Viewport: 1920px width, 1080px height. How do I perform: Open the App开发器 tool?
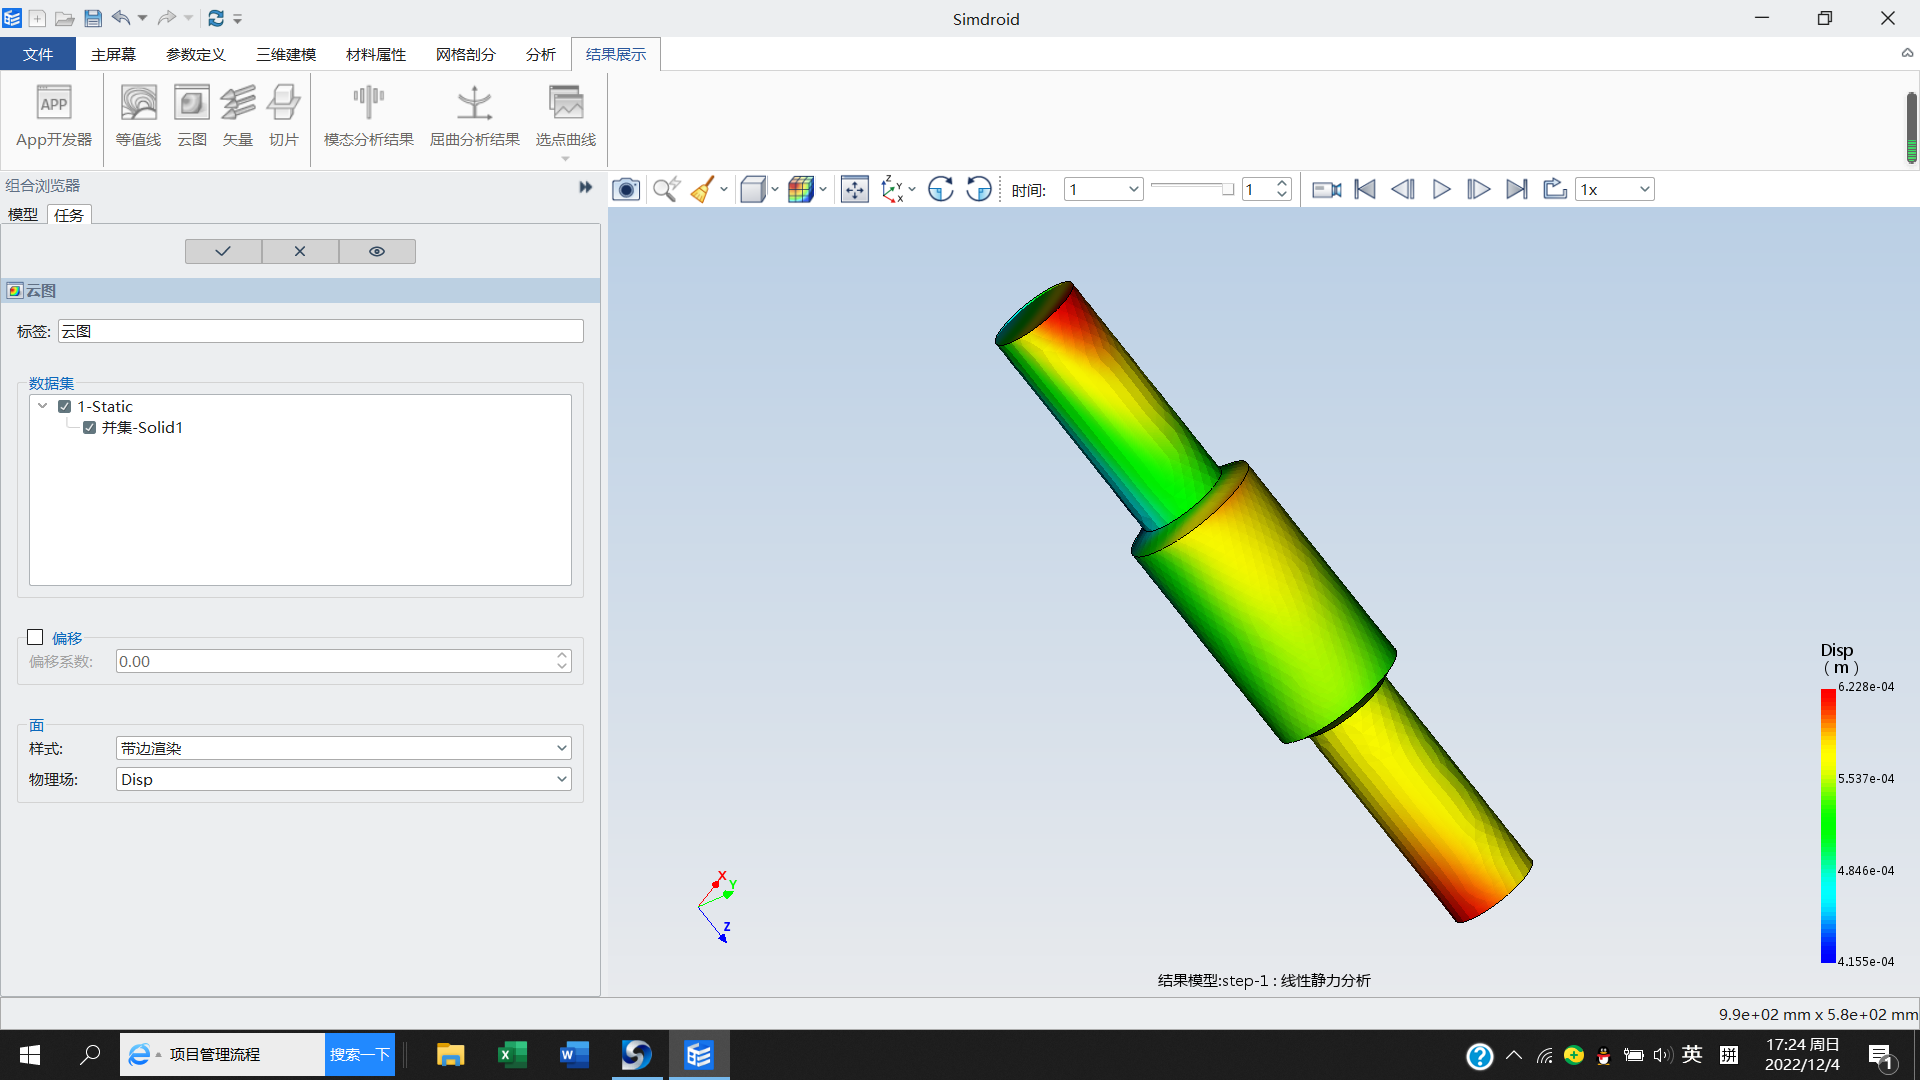tap(54, 116)
